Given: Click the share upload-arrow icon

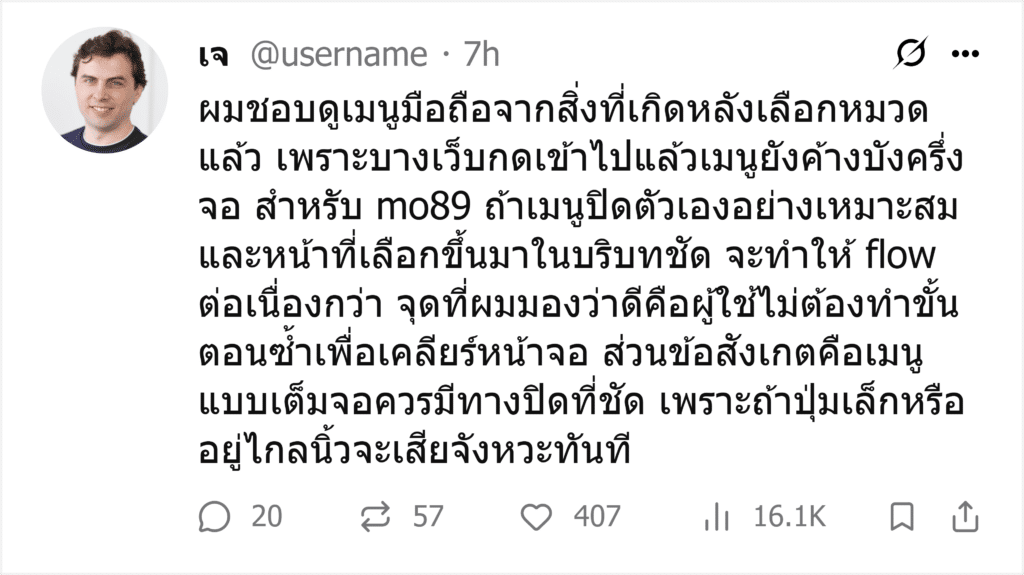Looking at the screenshot, I should (x=965, y=517).
